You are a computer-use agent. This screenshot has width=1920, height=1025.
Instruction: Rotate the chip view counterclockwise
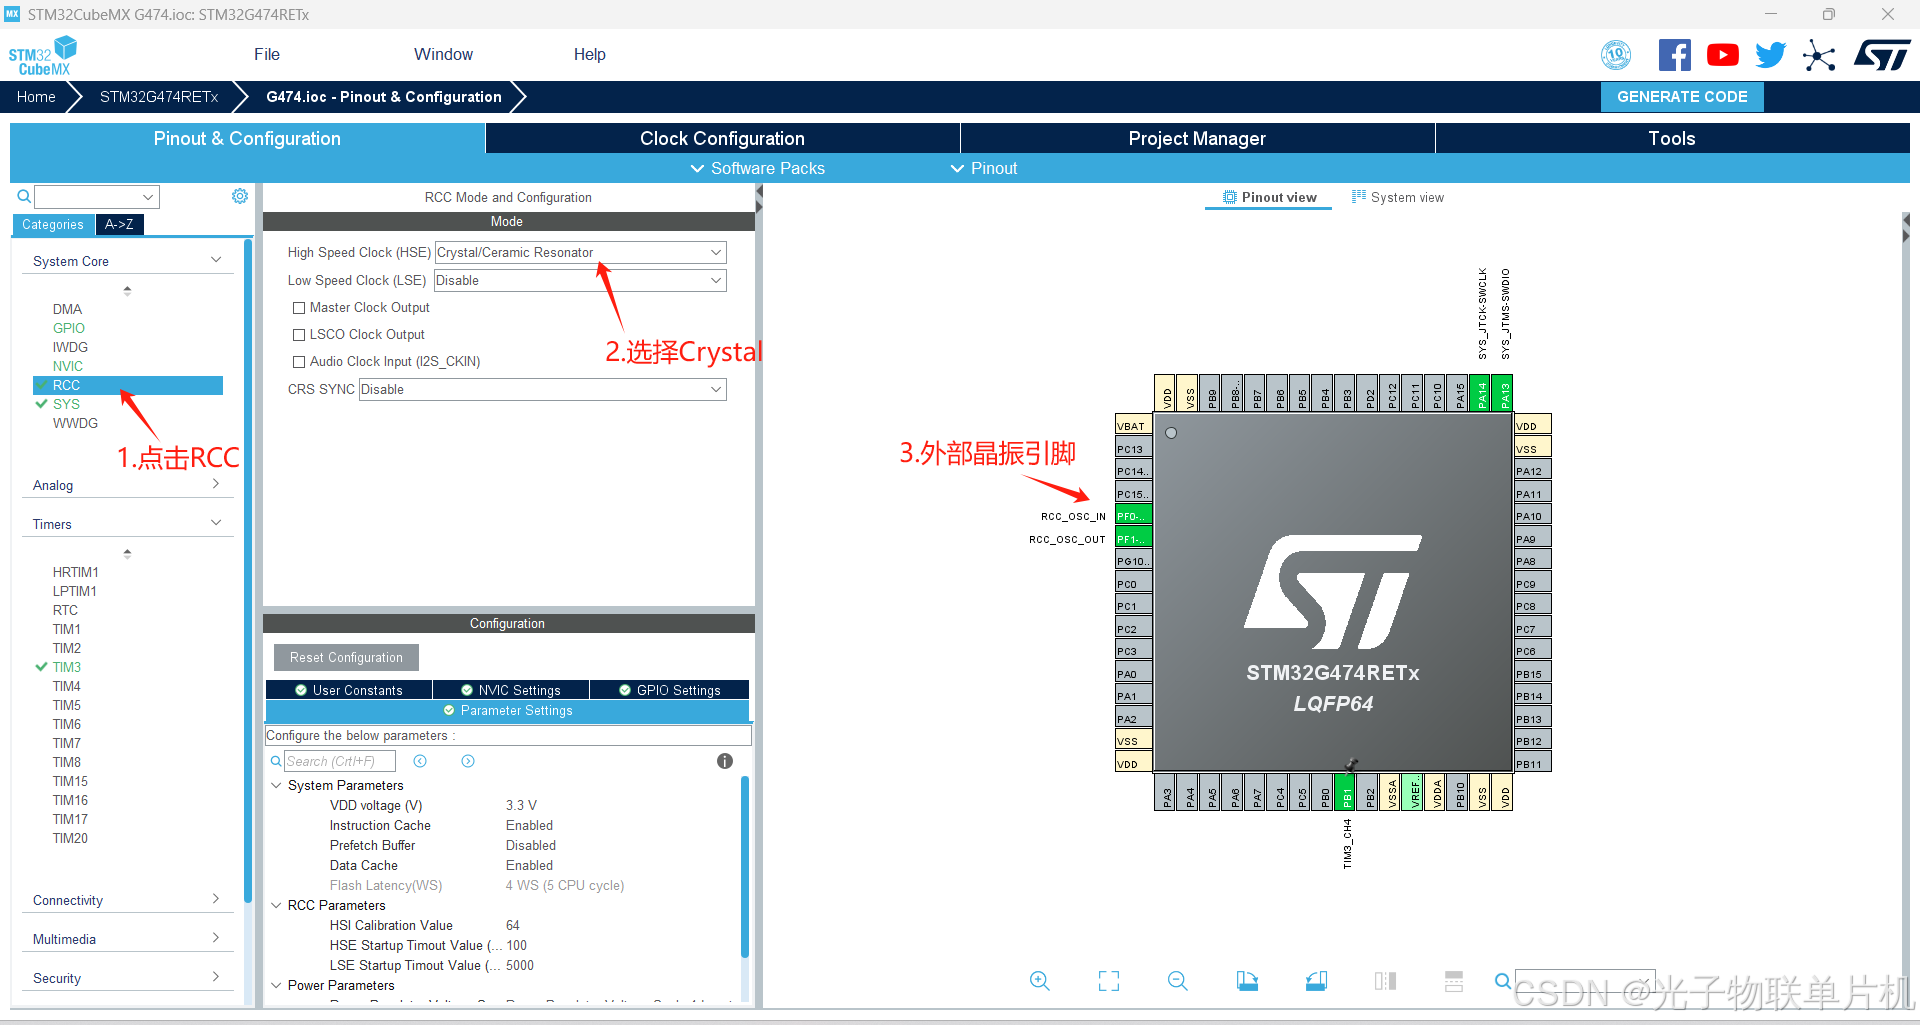click(x=1316, y=981)
